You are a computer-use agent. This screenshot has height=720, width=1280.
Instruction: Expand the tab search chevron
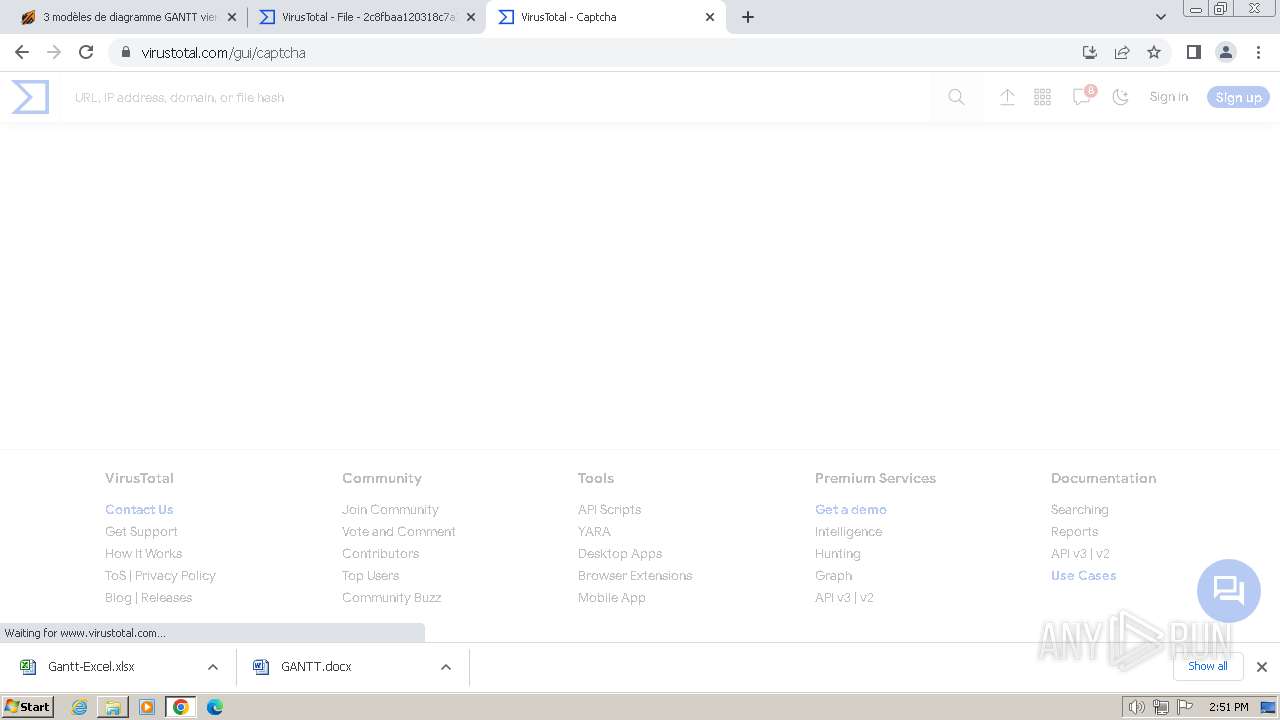click(x=1161, y=17)
